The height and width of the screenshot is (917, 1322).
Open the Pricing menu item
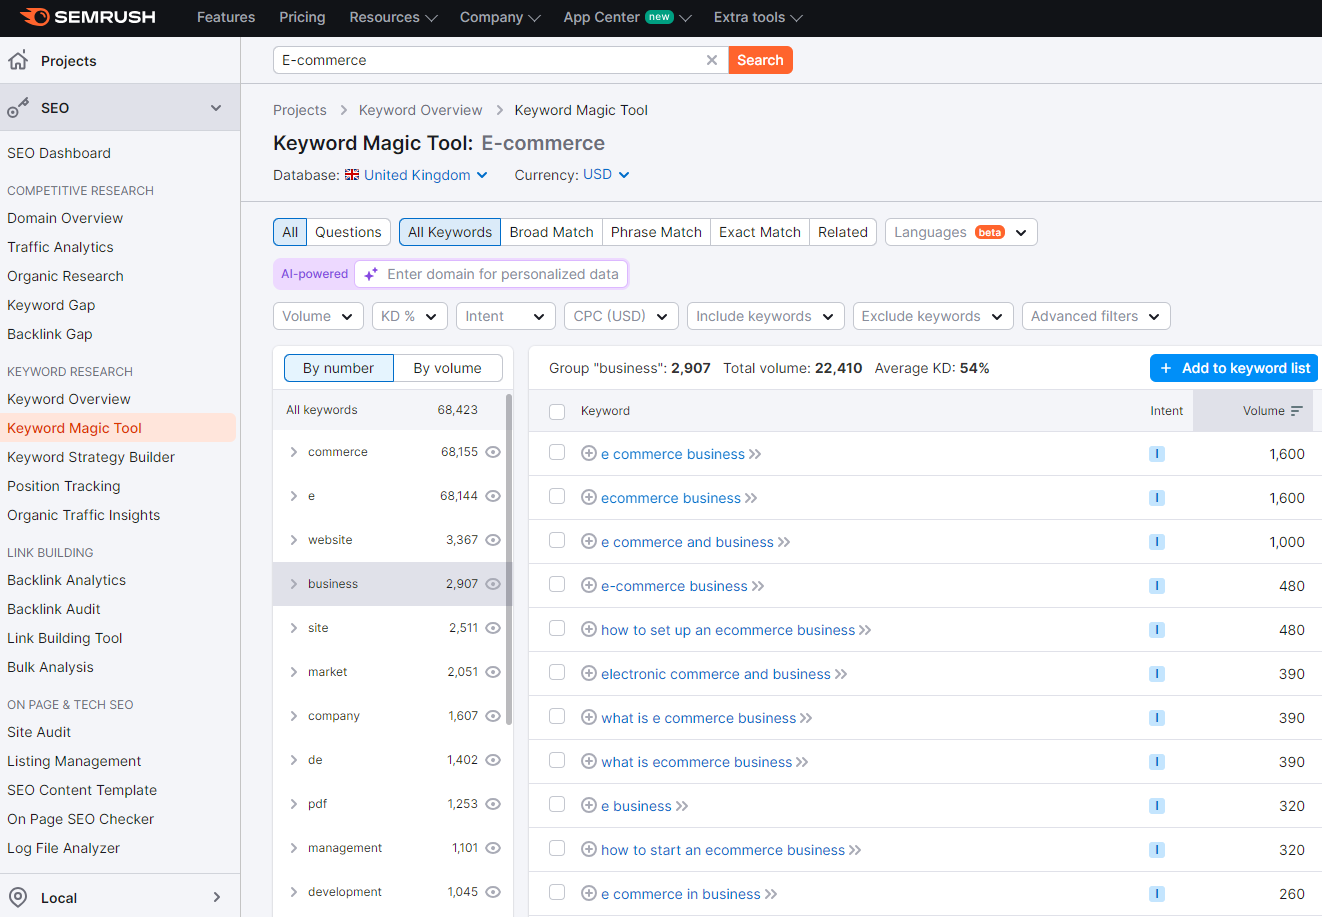(302, 17)
